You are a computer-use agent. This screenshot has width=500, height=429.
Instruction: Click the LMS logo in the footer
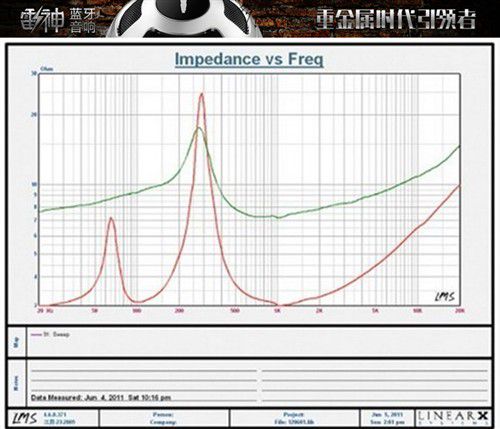click(x=24, y=418)
